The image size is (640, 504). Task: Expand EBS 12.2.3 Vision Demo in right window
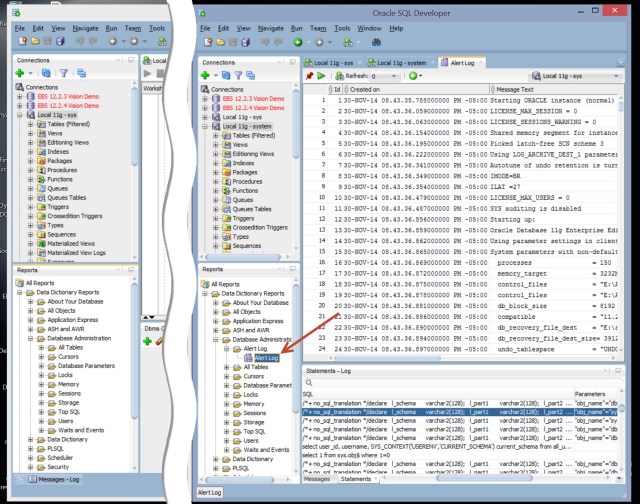205,99
